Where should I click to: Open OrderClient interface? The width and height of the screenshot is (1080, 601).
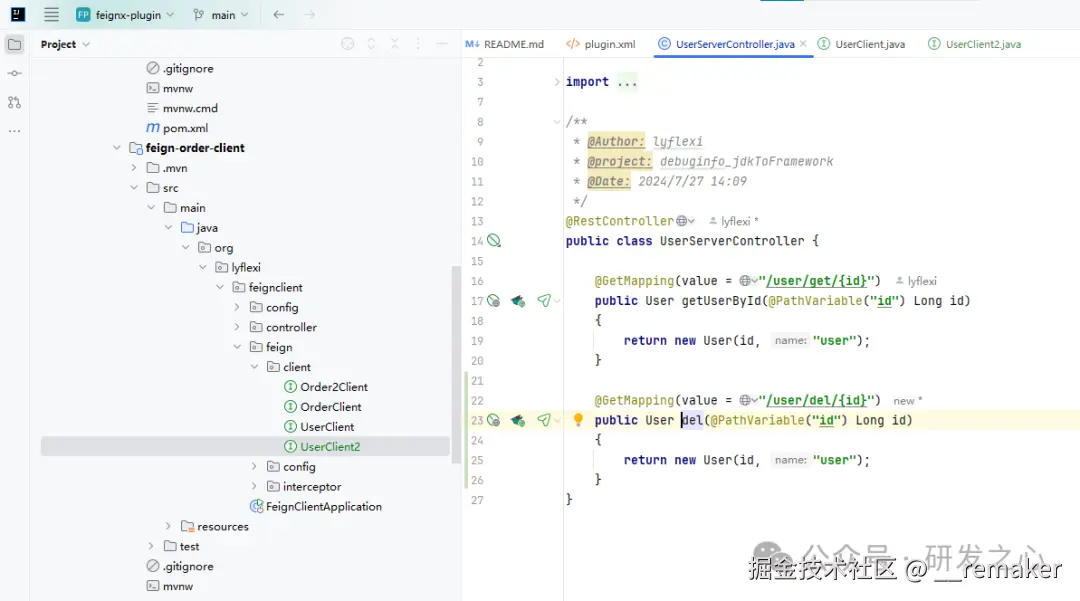click(x=322, y=407)
